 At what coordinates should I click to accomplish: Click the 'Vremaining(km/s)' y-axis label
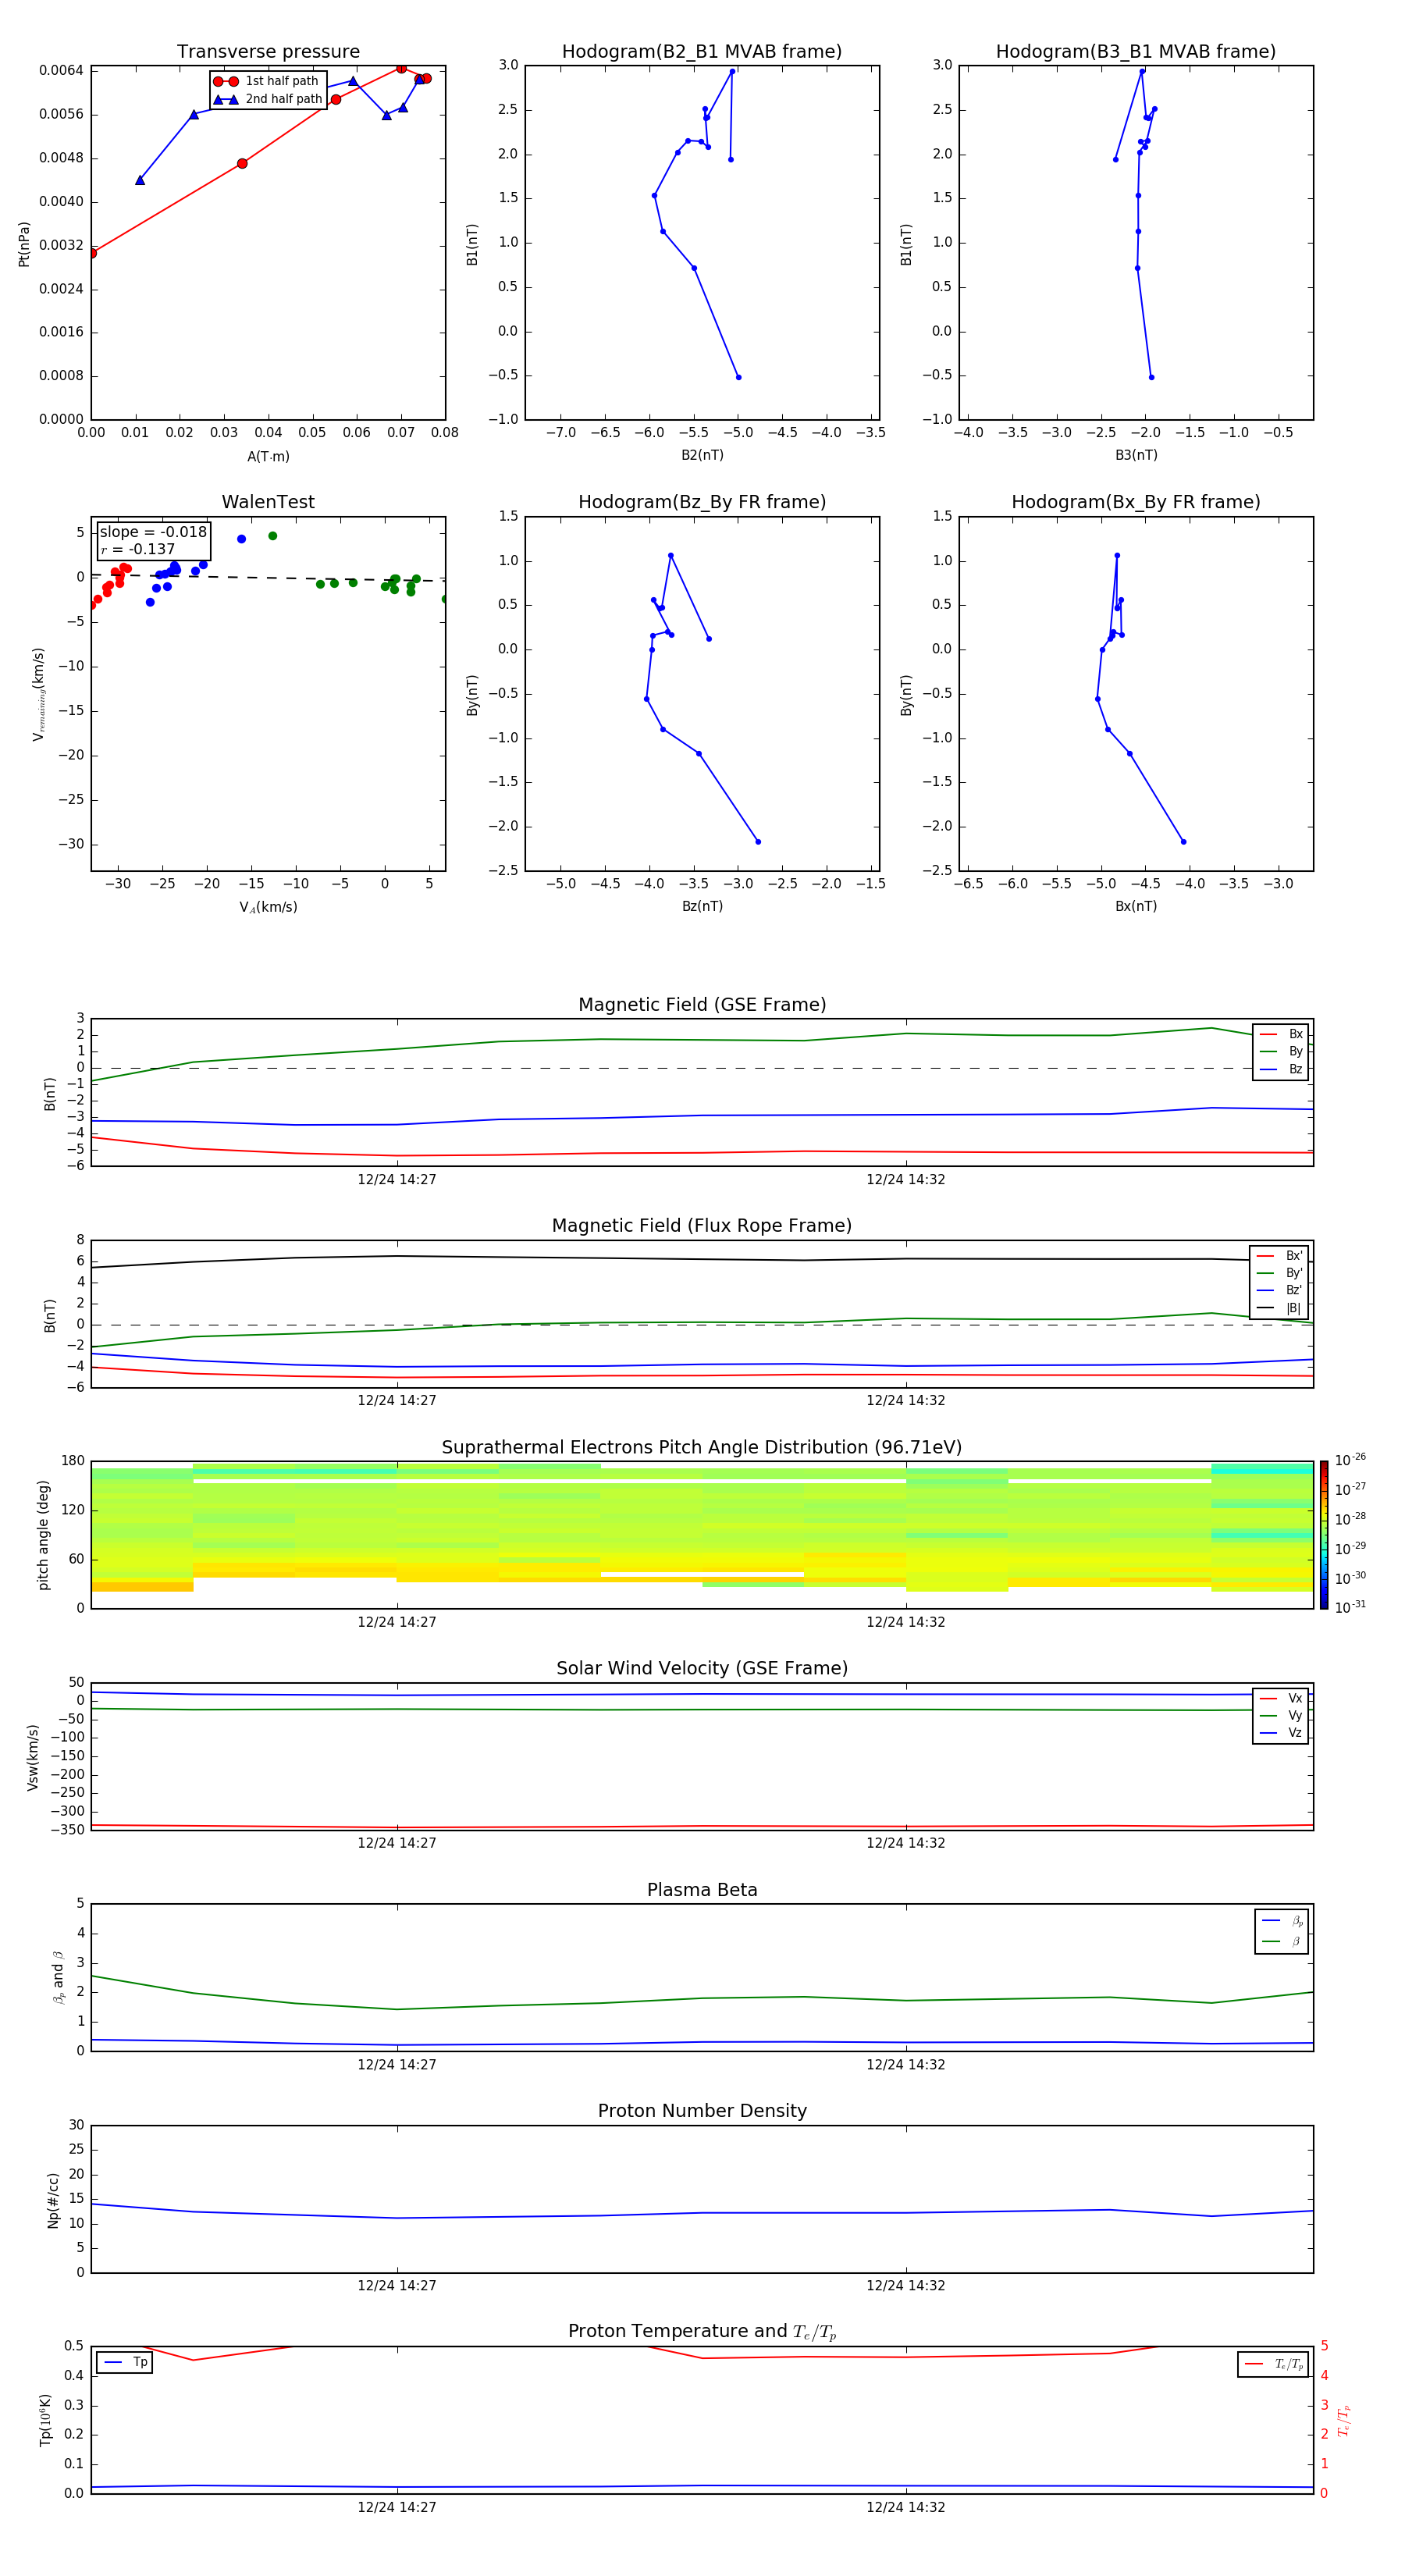coord(38,694)
